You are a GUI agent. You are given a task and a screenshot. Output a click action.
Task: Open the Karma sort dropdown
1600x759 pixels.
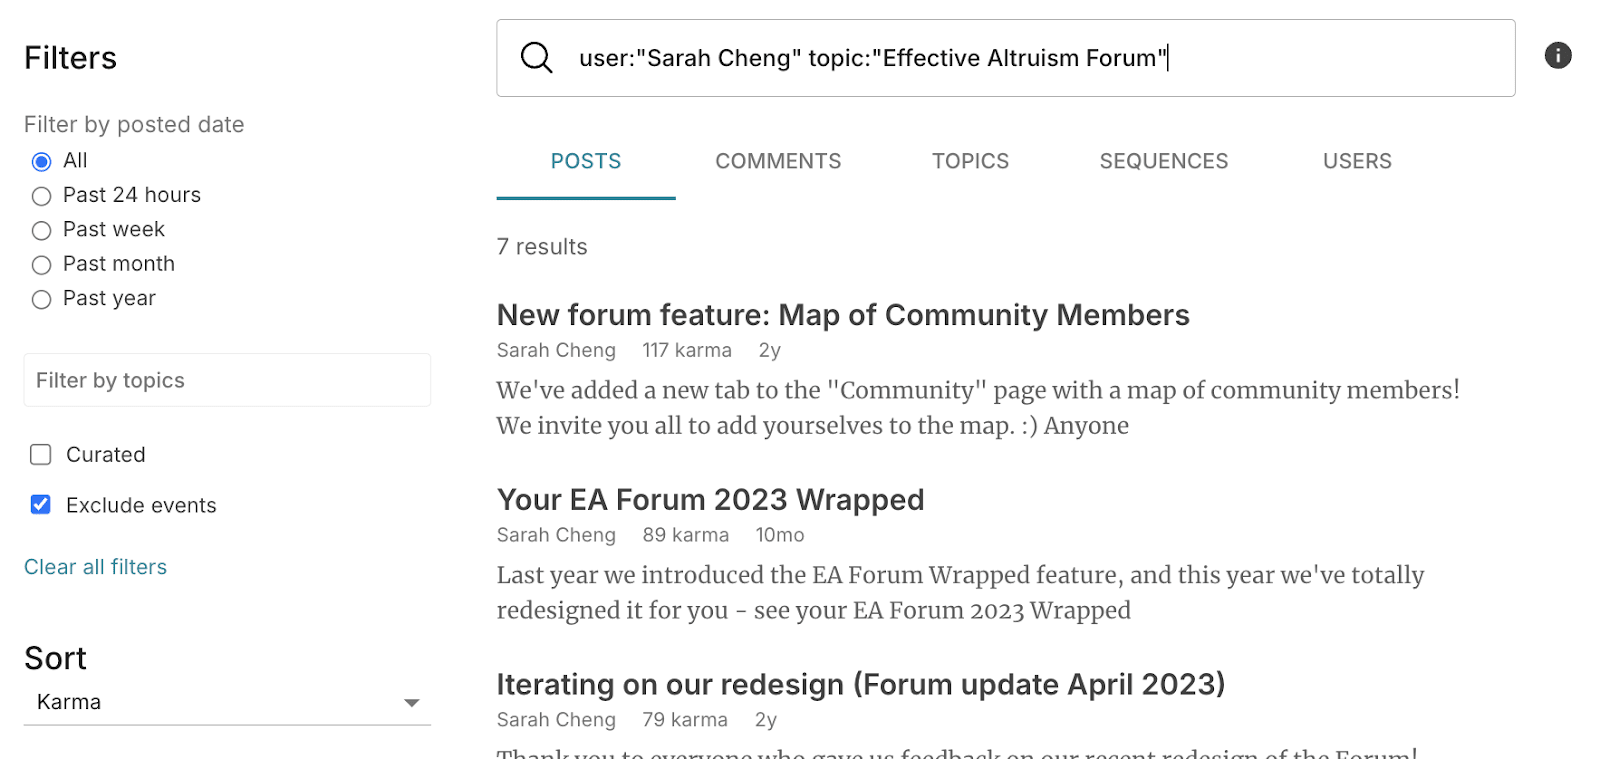(226, 702)
